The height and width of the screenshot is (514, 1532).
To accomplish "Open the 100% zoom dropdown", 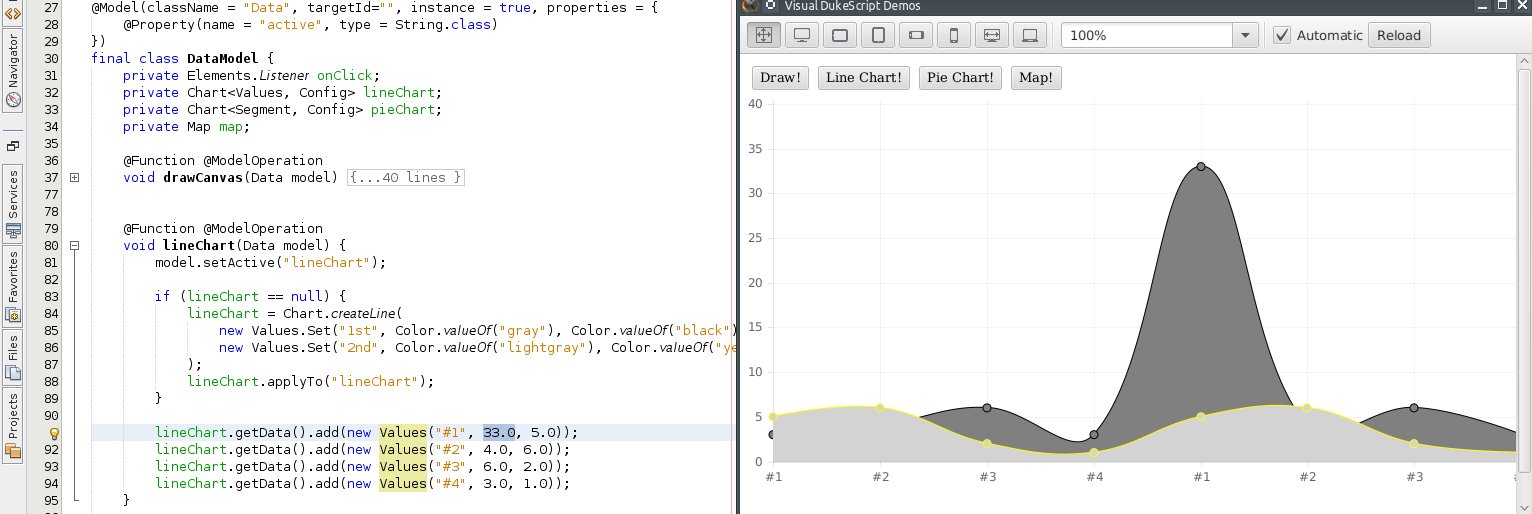I will point(1245,35).
